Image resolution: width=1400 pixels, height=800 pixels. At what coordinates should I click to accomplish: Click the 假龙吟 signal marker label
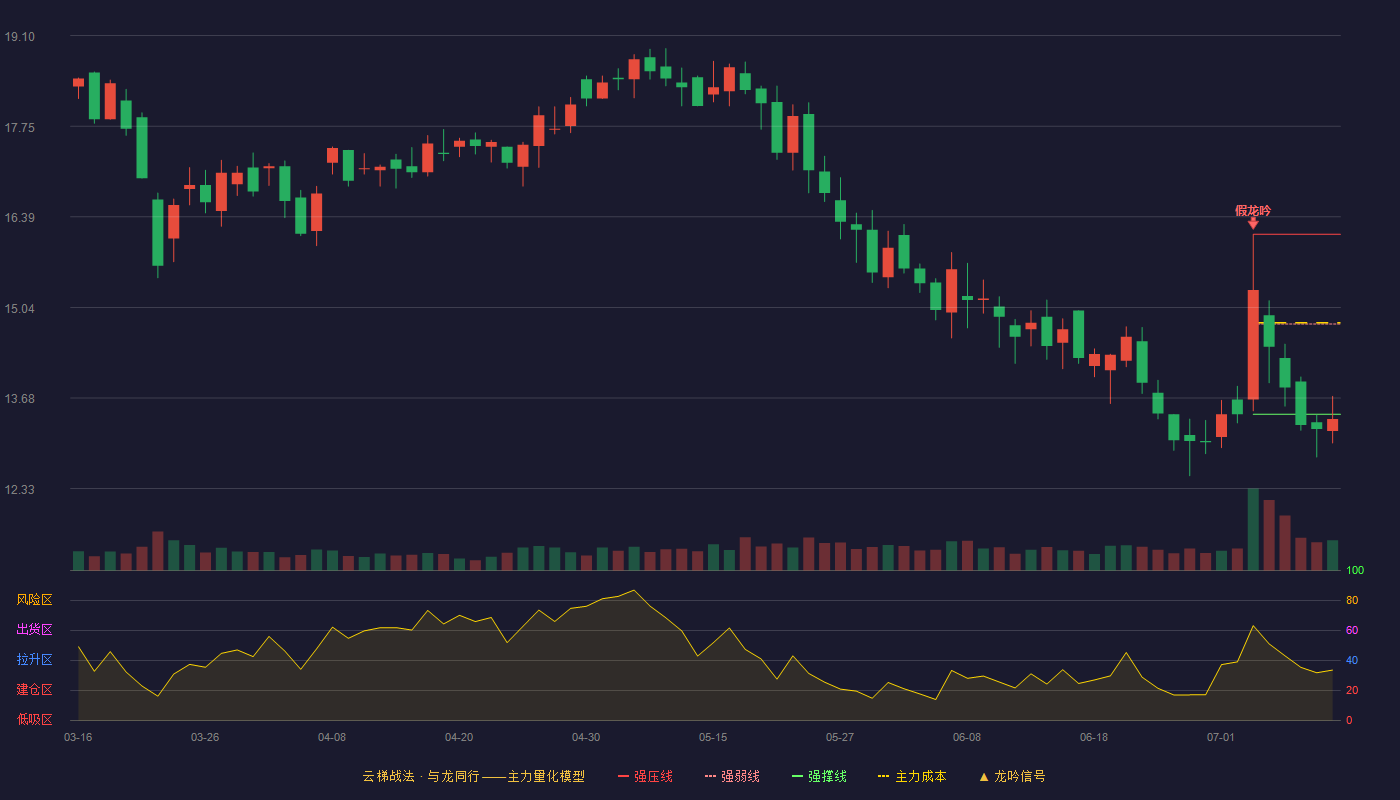tap(1253, 210)
